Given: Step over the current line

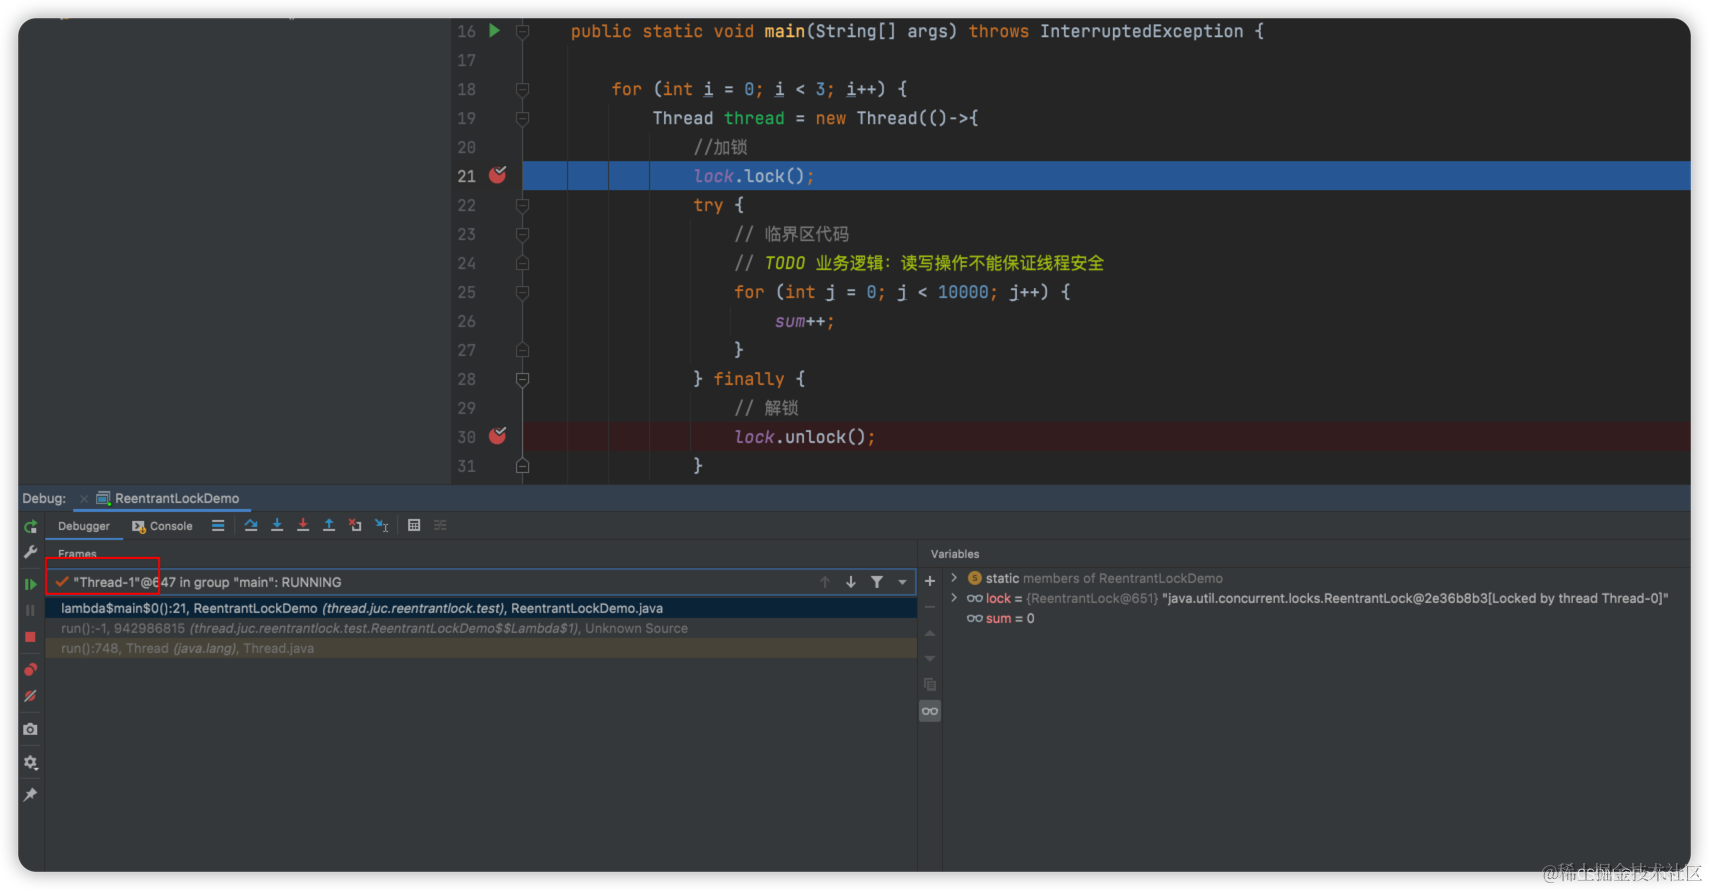Looking at the screenshot, I should (251, 526).
